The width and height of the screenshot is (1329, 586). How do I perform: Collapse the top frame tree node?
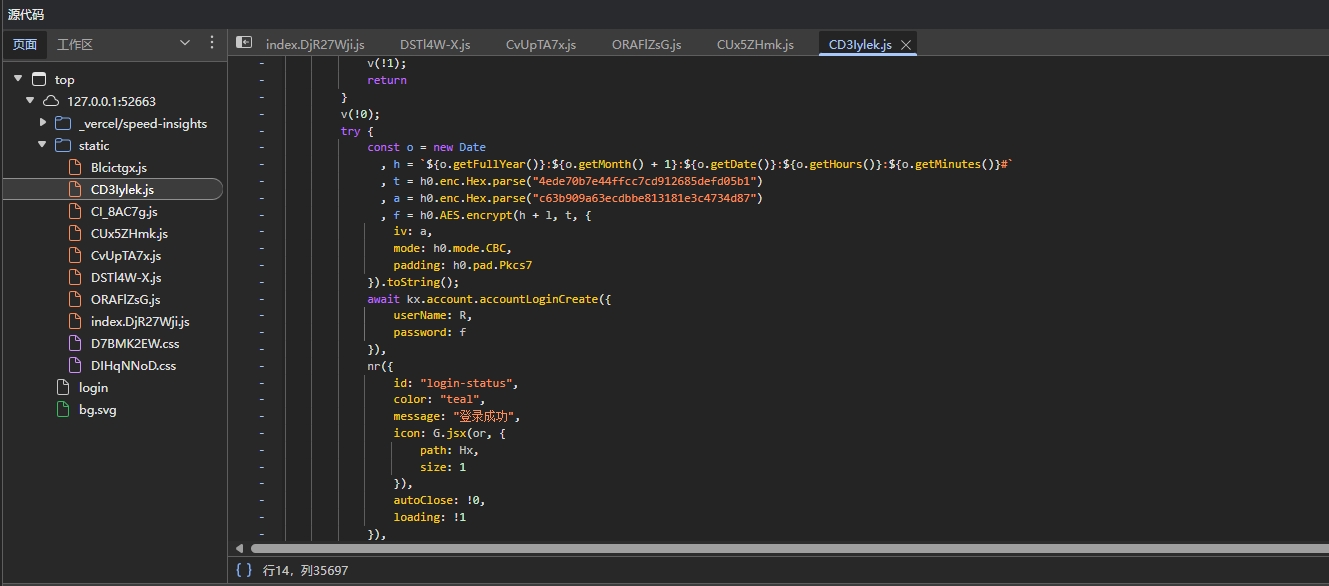(x=18, y=79)
